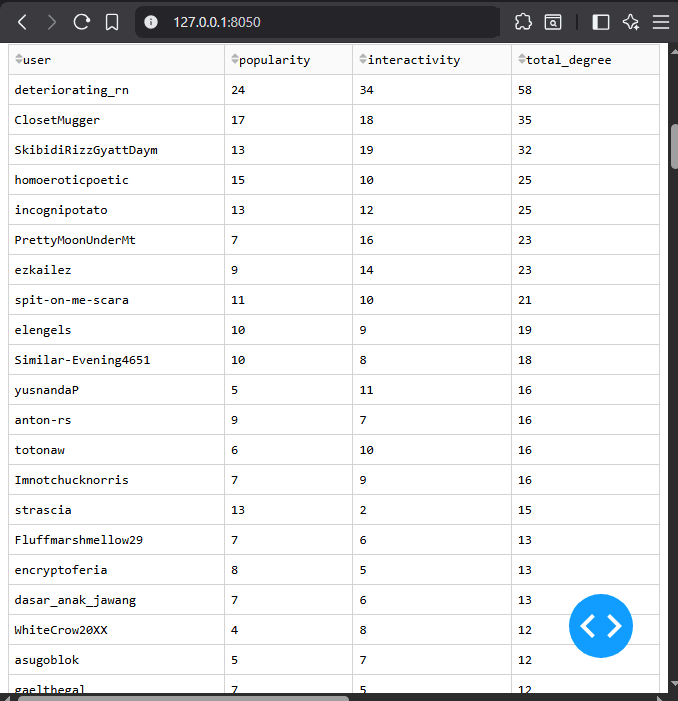Select the ezkailez user cell
678x701 pixels.
[116, 270]
